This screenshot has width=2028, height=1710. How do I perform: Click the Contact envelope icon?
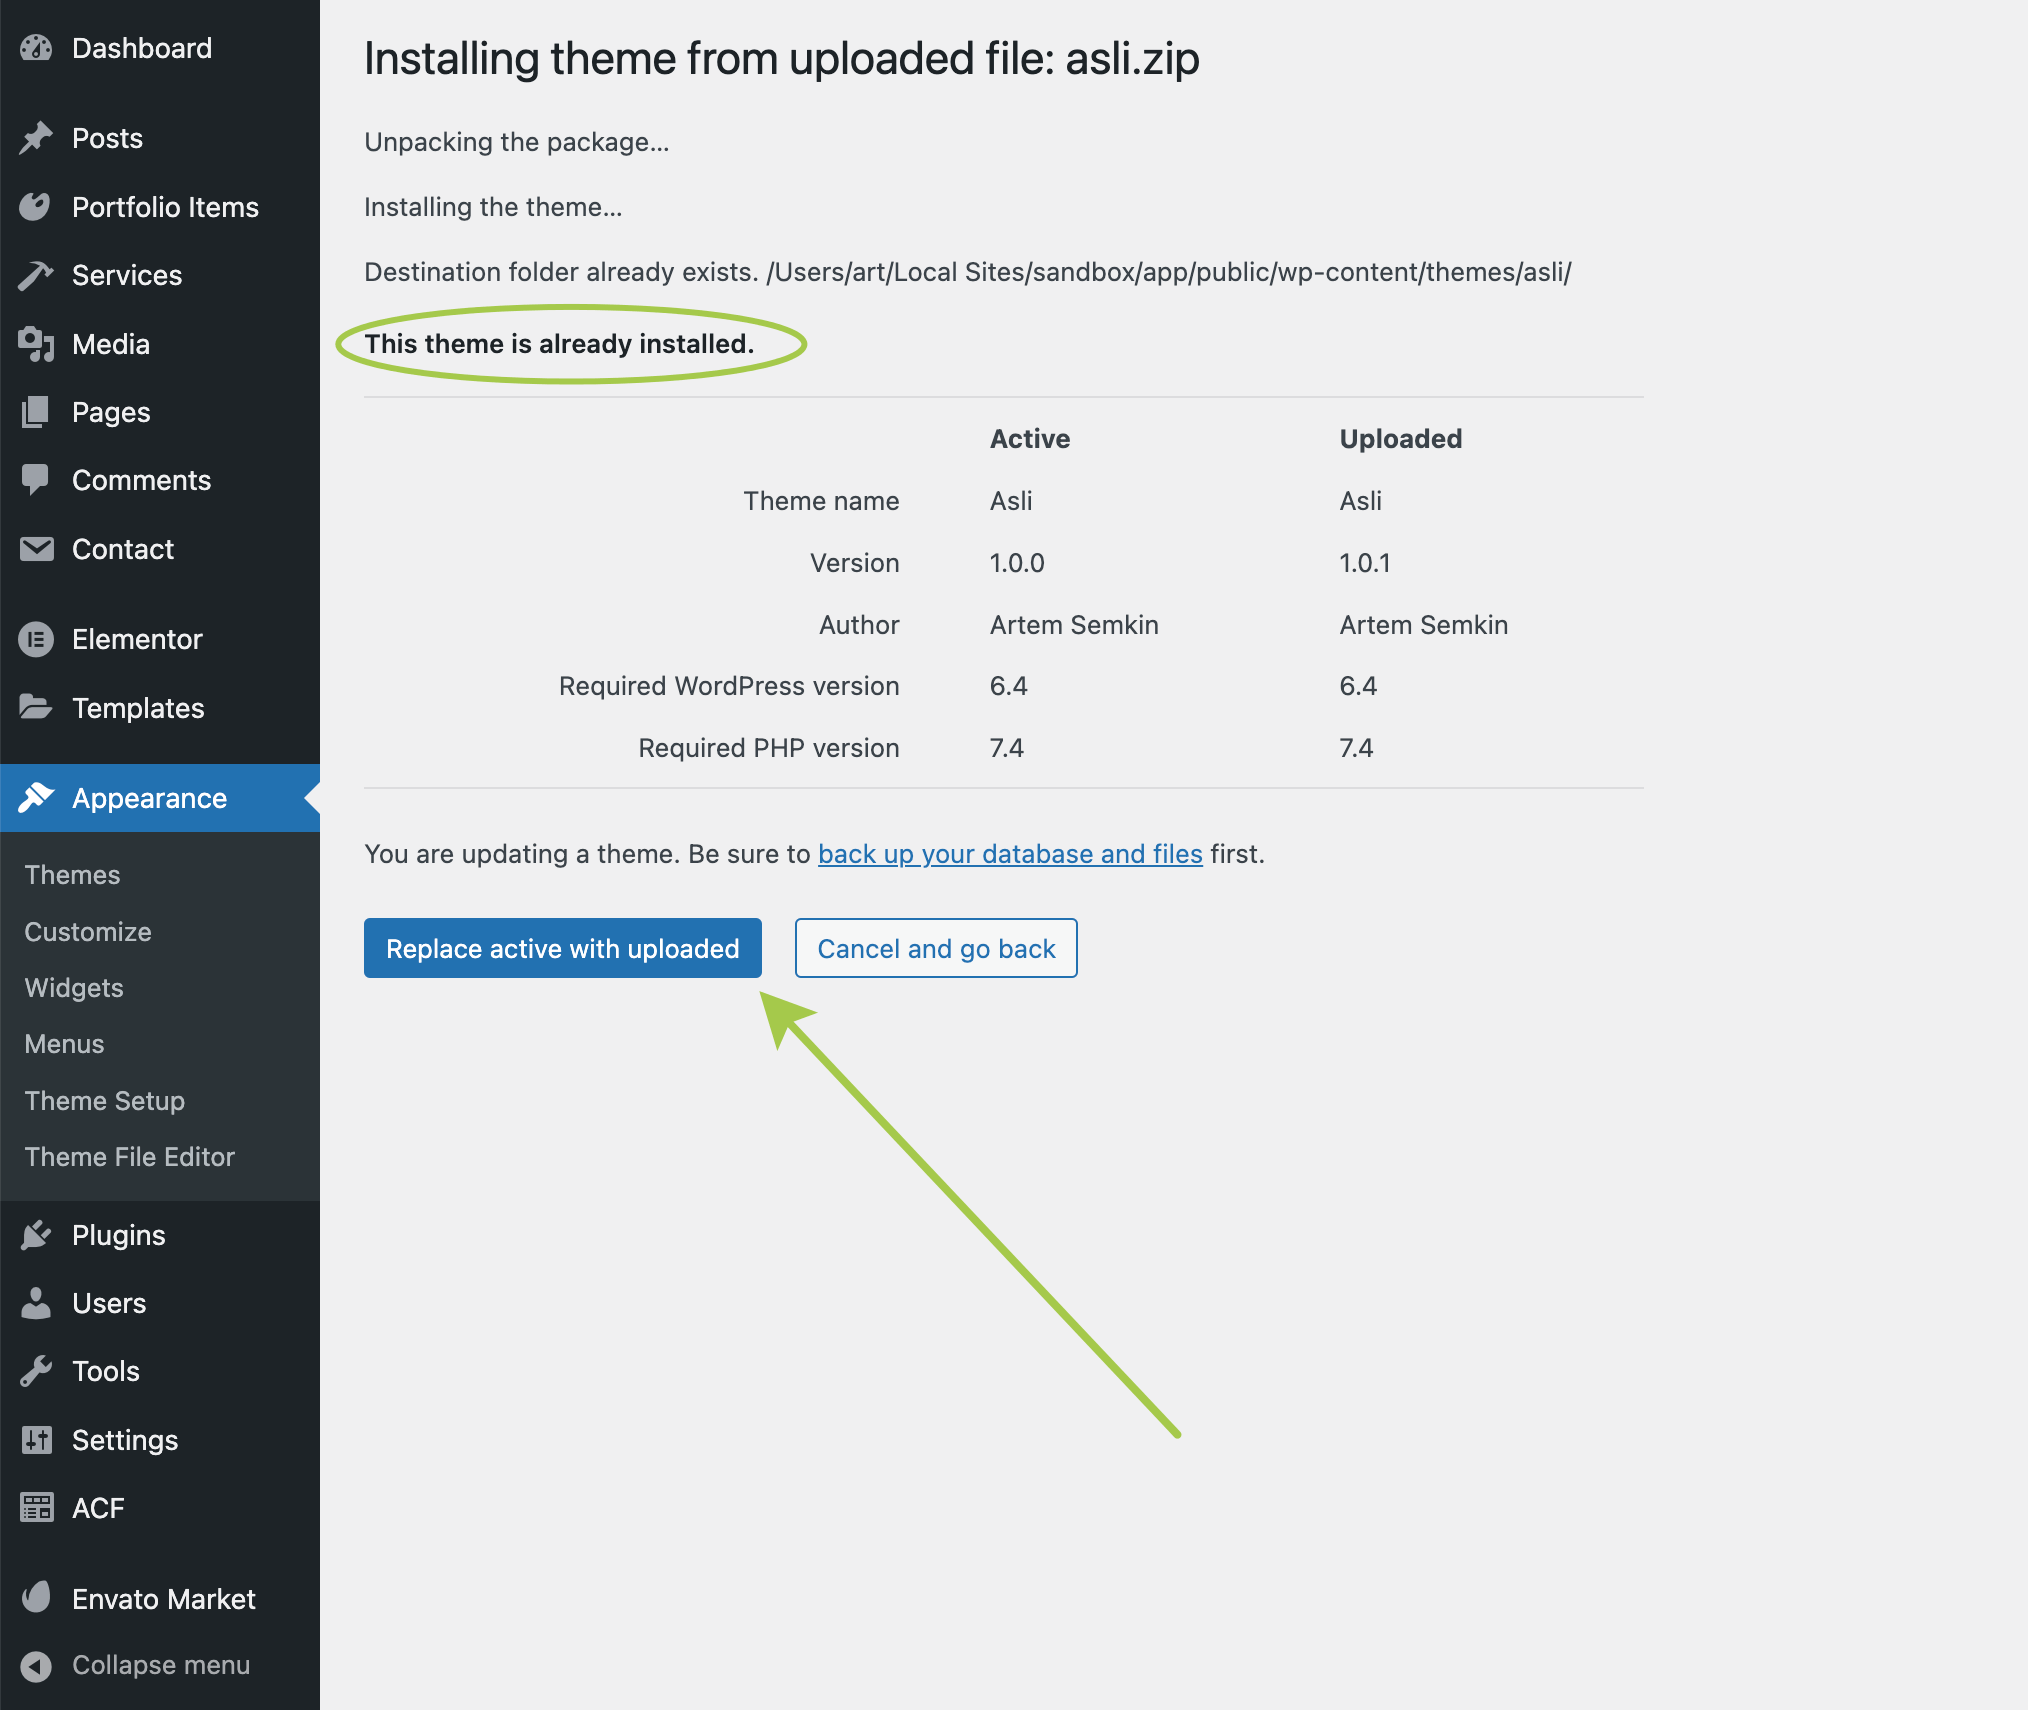point(36,549)
